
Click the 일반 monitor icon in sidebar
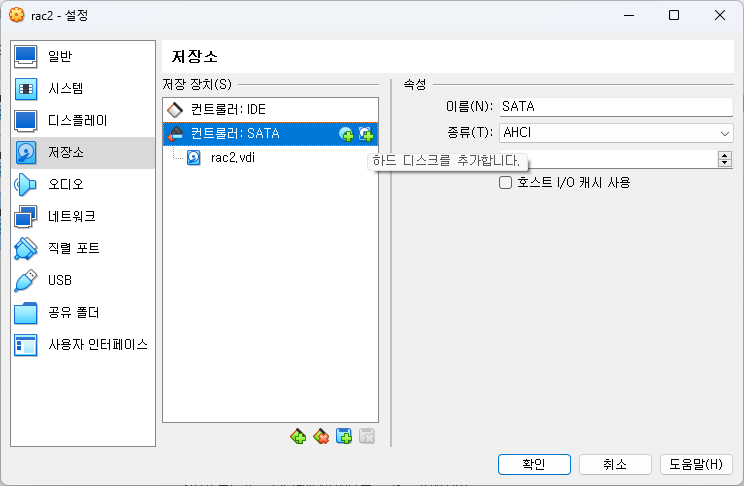tap(26, 56)
